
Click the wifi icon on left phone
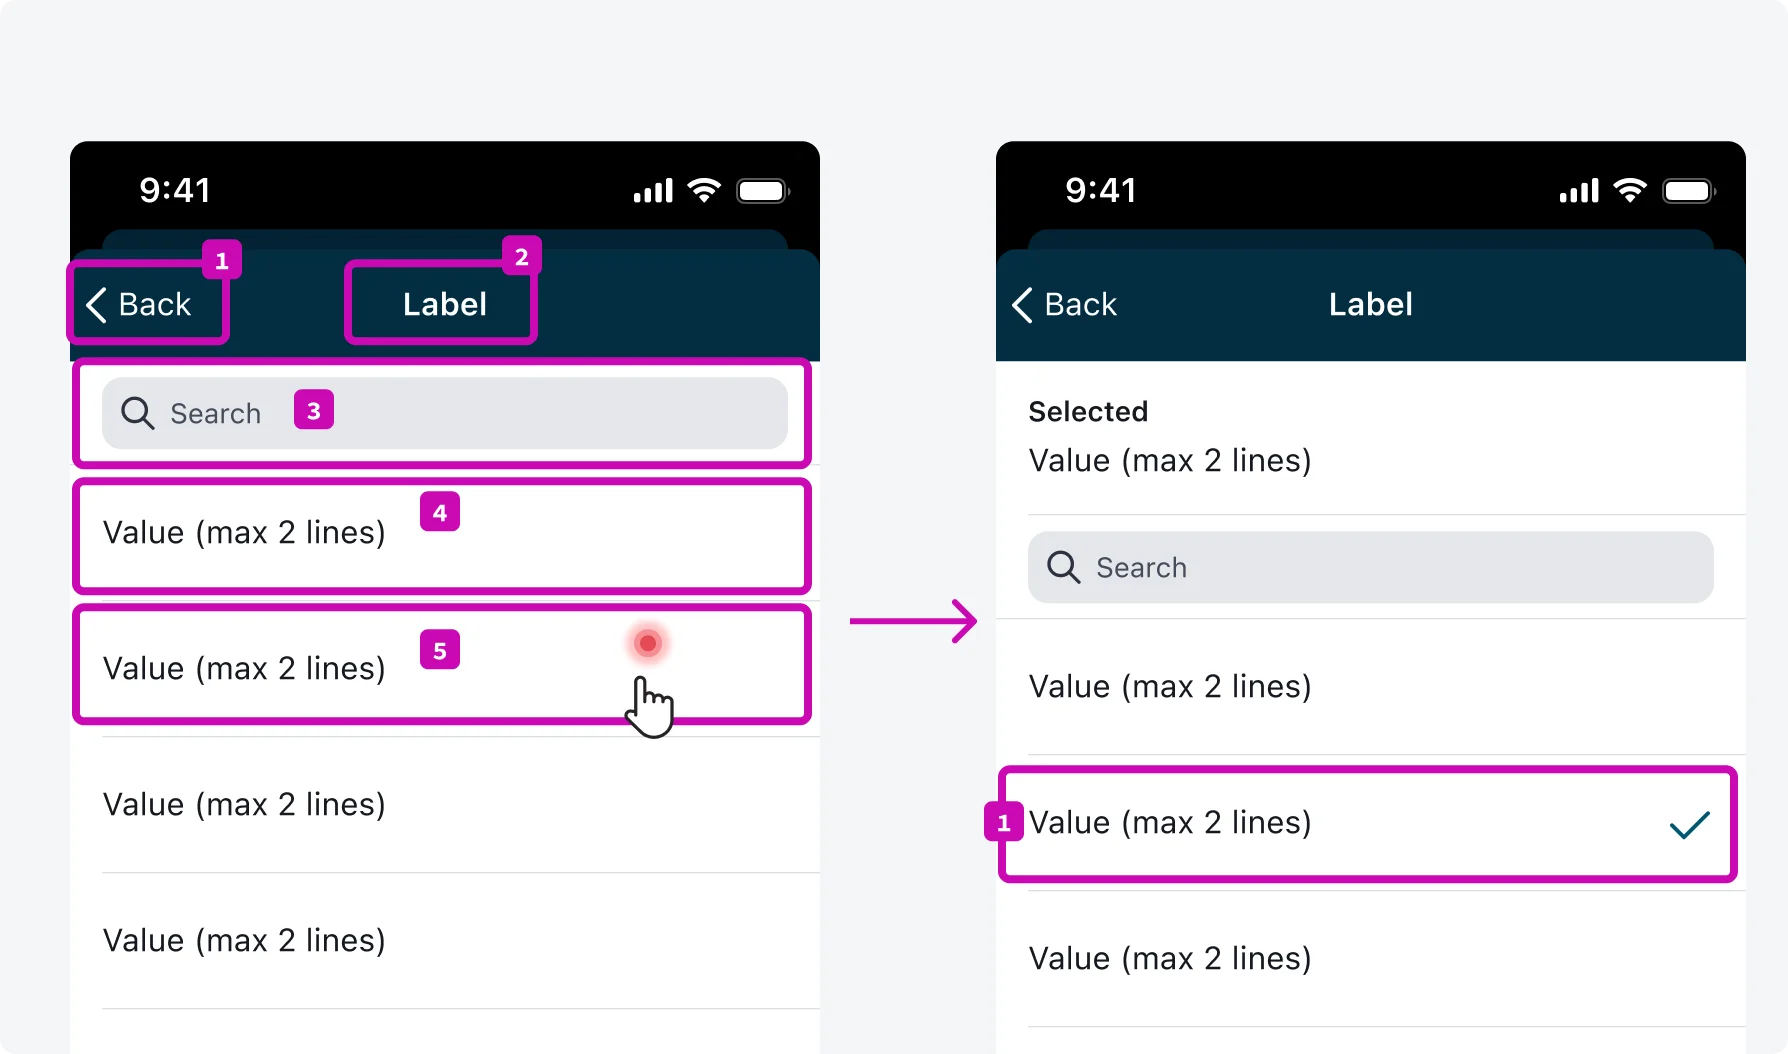coord(705,190)
